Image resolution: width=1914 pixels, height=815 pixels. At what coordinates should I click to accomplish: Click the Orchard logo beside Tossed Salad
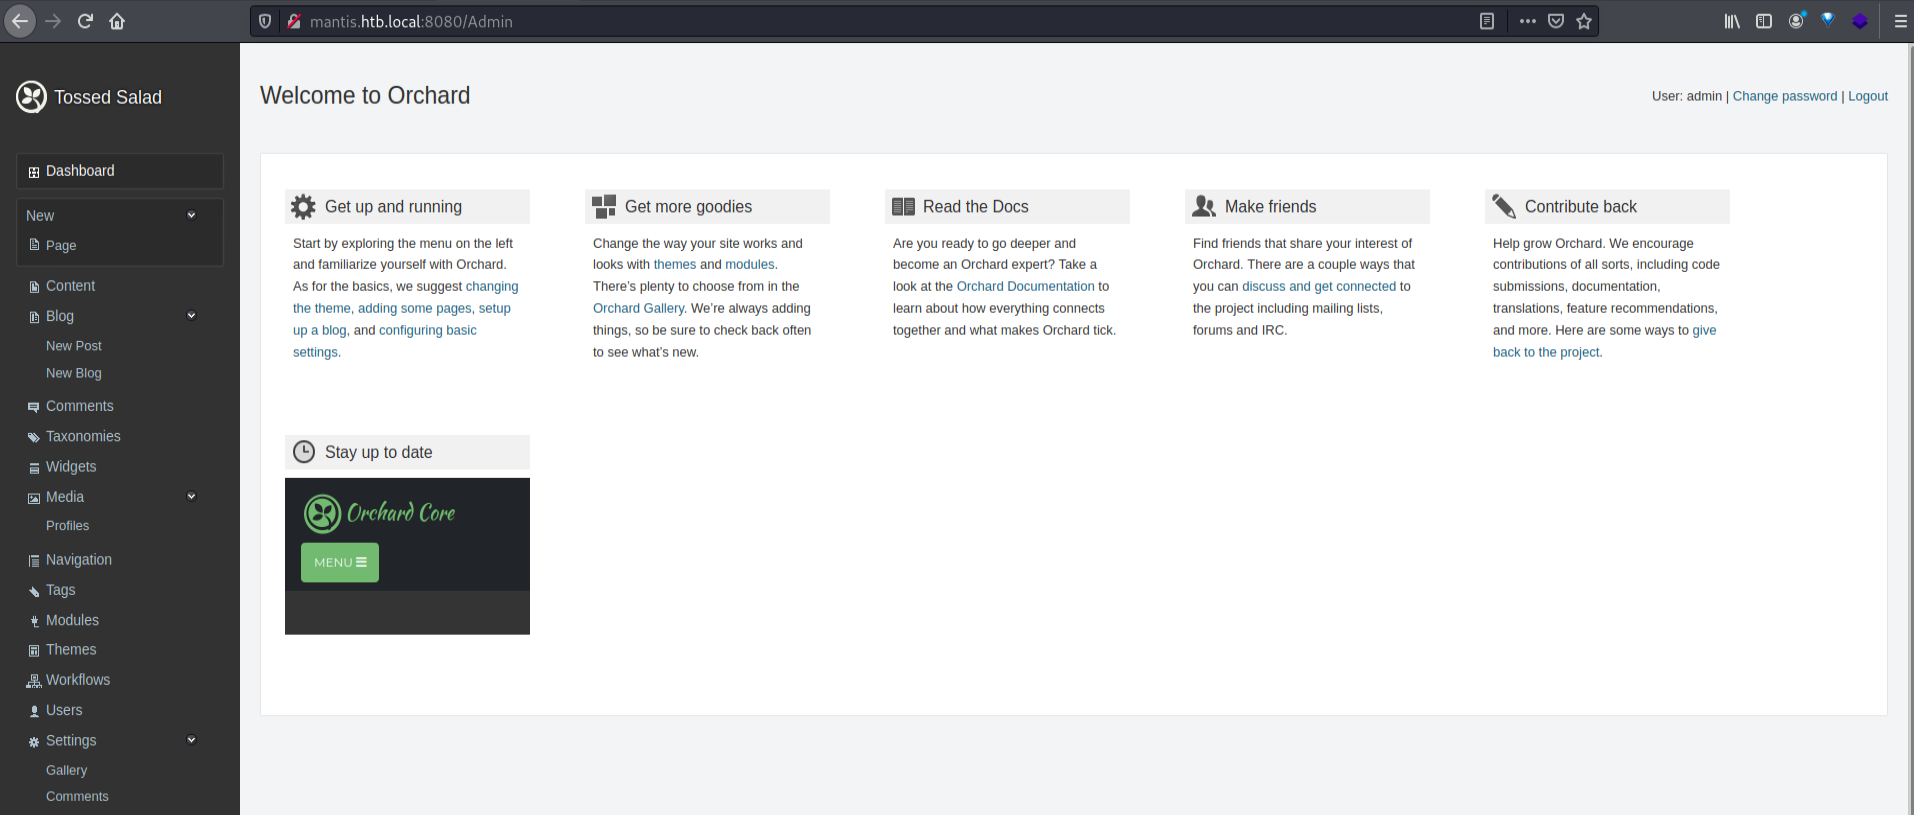31,97
